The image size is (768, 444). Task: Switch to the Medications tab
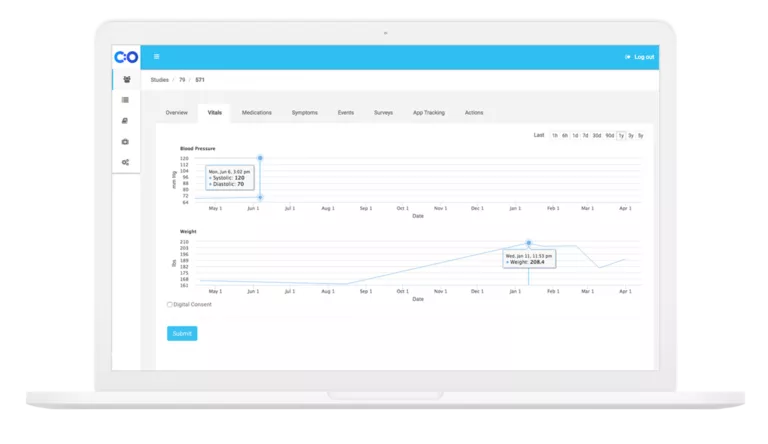(x=257, y=113)
